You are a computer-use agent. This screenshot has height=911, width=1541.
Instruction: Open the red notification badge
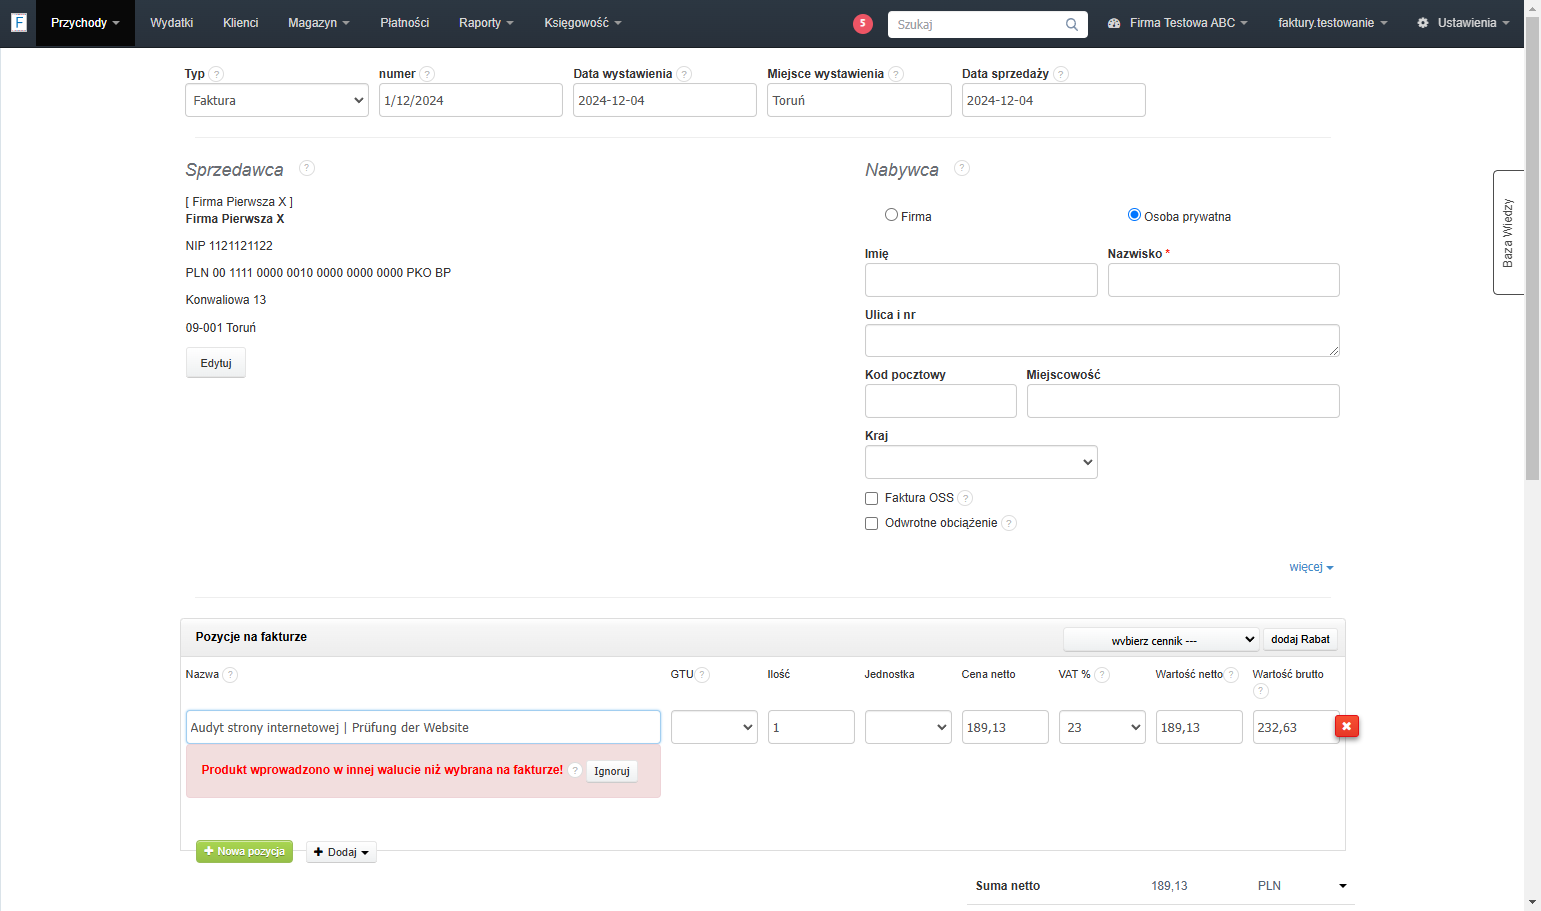pos(862,24)
